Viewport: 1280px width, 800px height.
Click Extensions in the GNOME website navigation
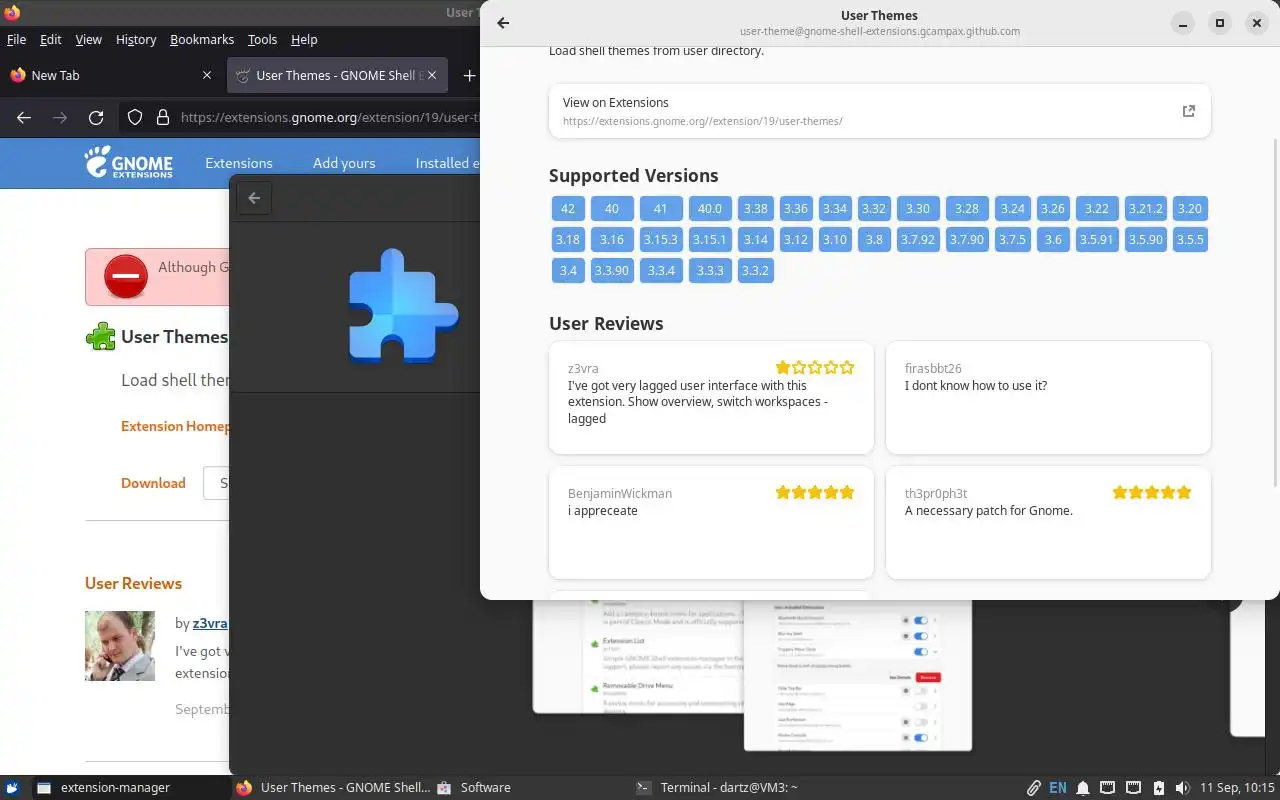[239, 163]
